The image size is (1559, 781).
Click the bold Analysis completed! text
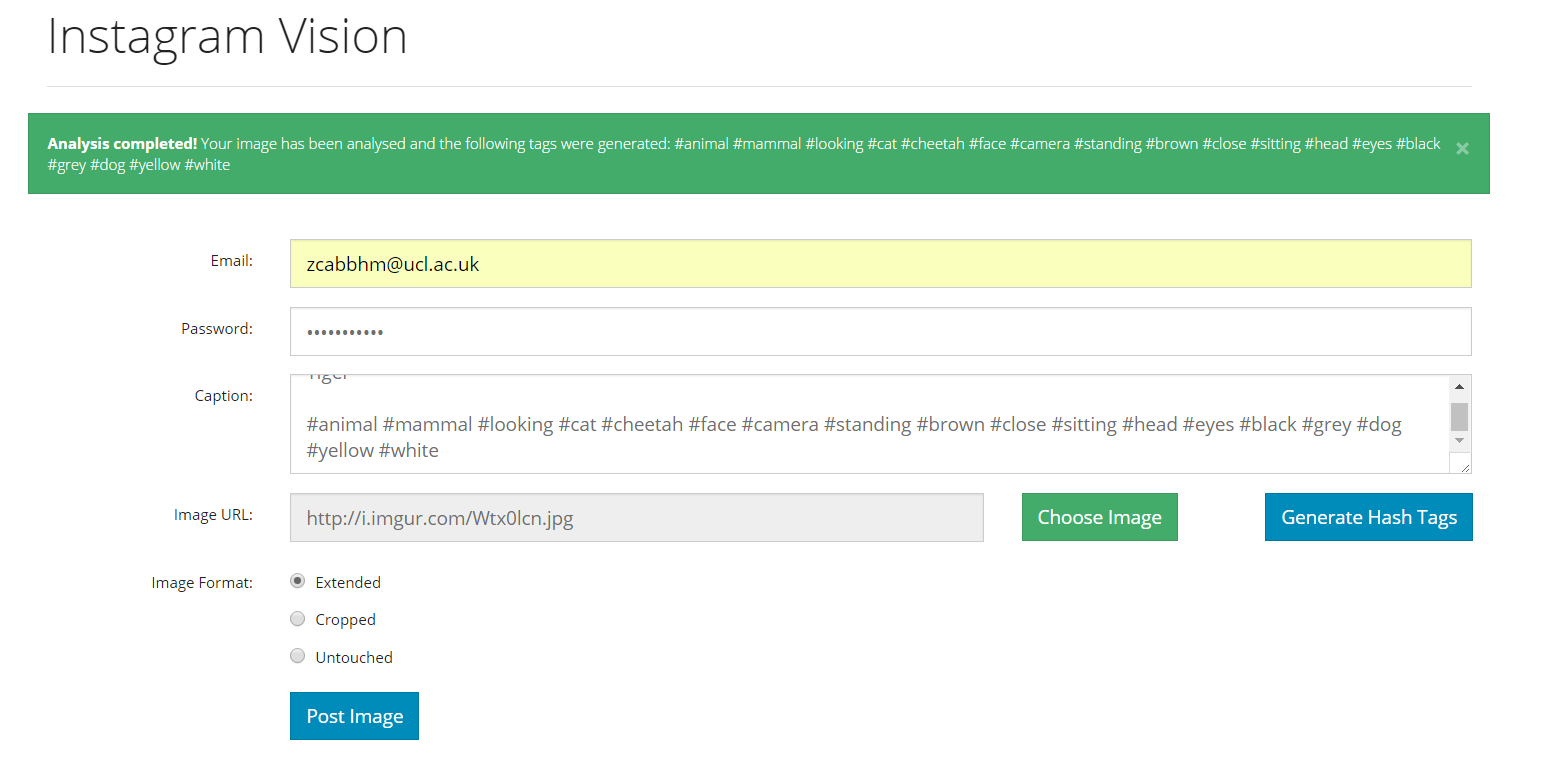[122, 144]
